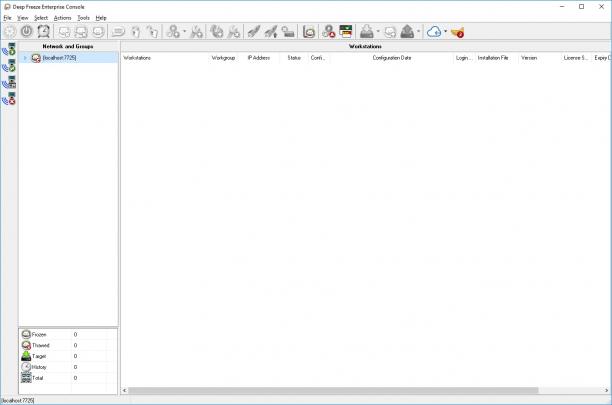Click the third sidebar connection icon
Viewport: 612px width, 405px height.
click(9, 82)
